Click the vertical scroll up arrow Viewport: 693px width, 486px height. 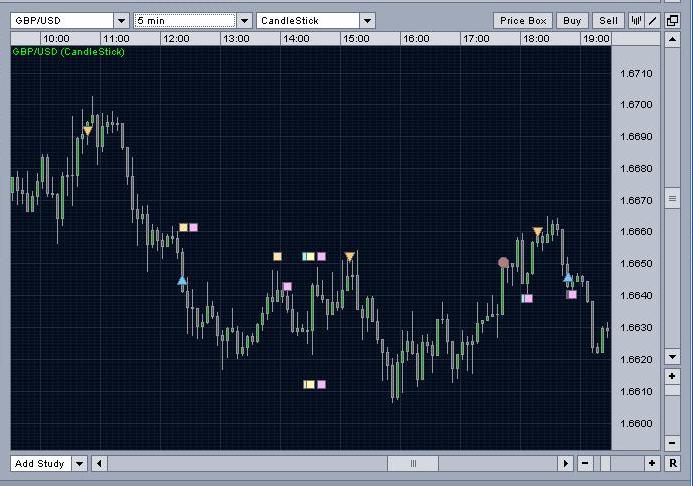[x=672, y=39]
